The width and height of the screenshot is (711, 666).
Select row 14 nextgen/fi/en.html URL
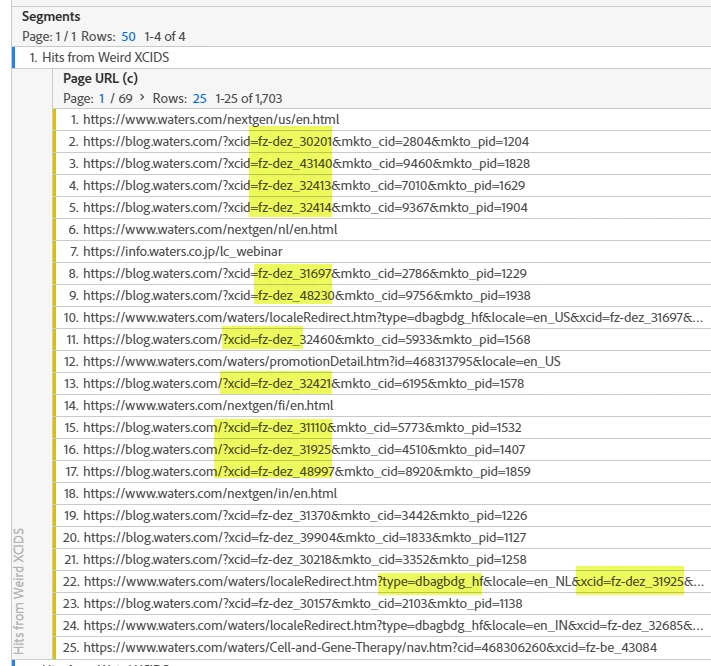point(208,405)
